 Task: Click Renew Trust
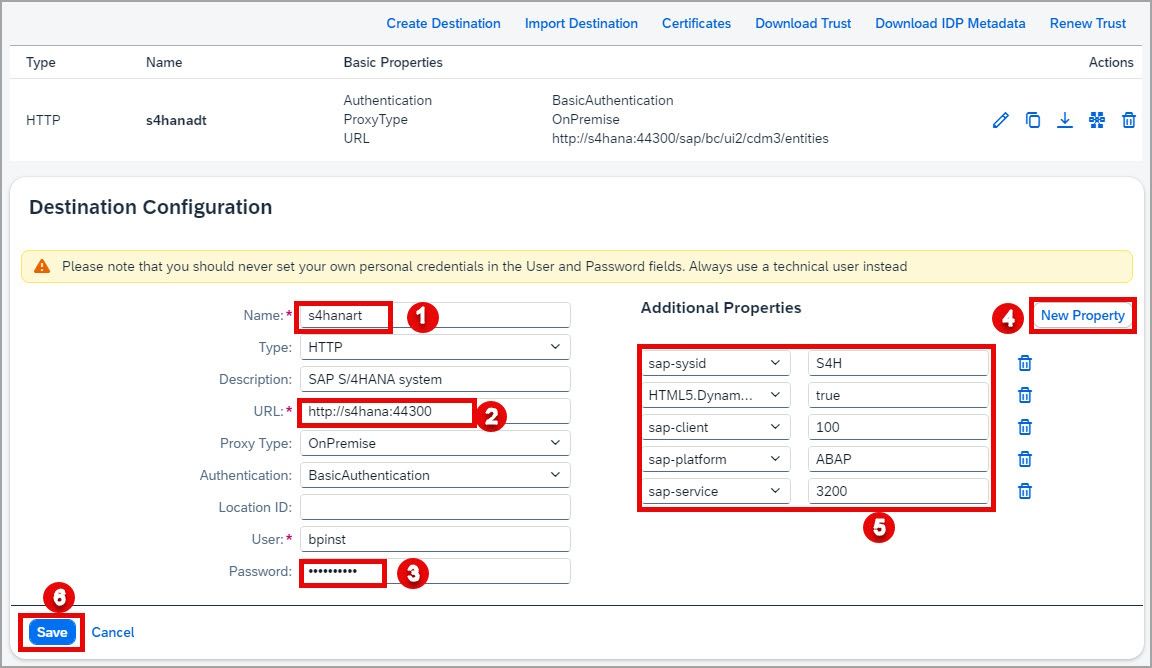pyautogui.click(x=1087, y=24)
